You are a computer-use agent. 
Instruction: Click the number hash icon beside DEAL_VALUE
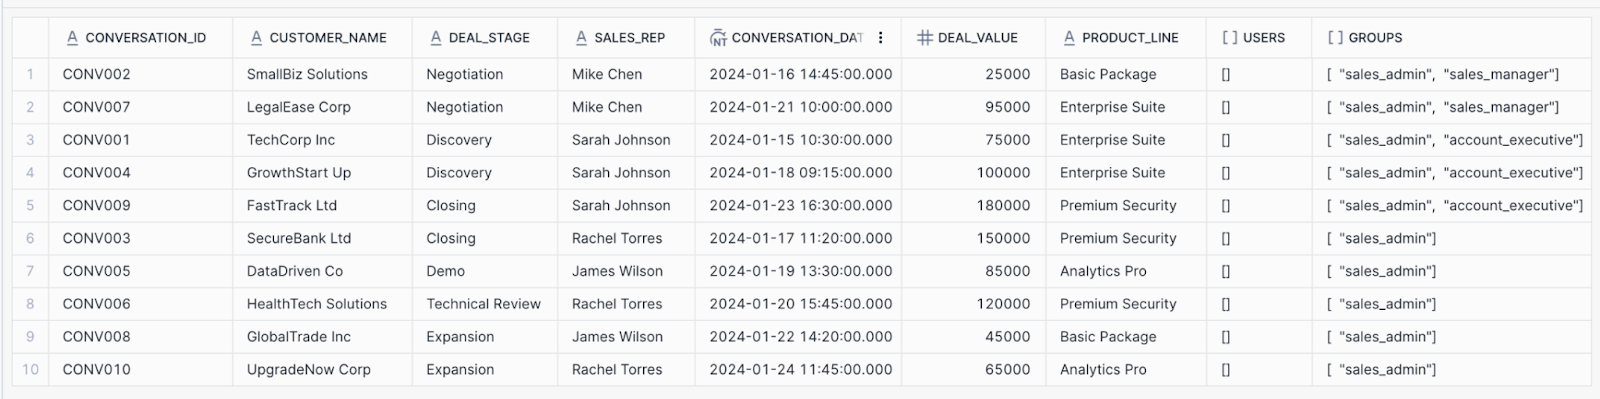tap(924, 38)
